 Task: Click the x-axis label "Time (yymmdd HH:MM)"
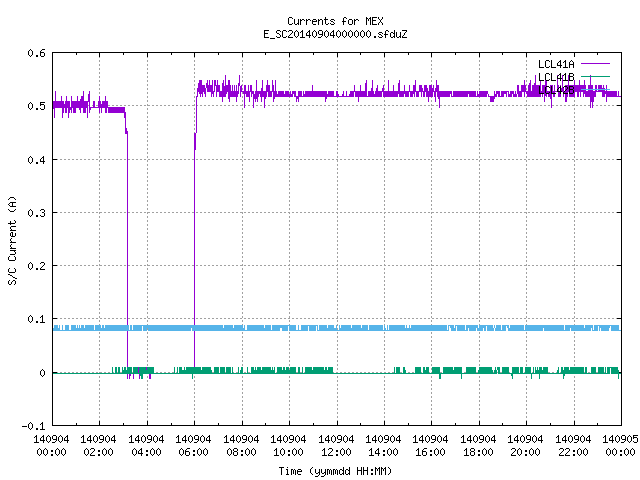335,471
